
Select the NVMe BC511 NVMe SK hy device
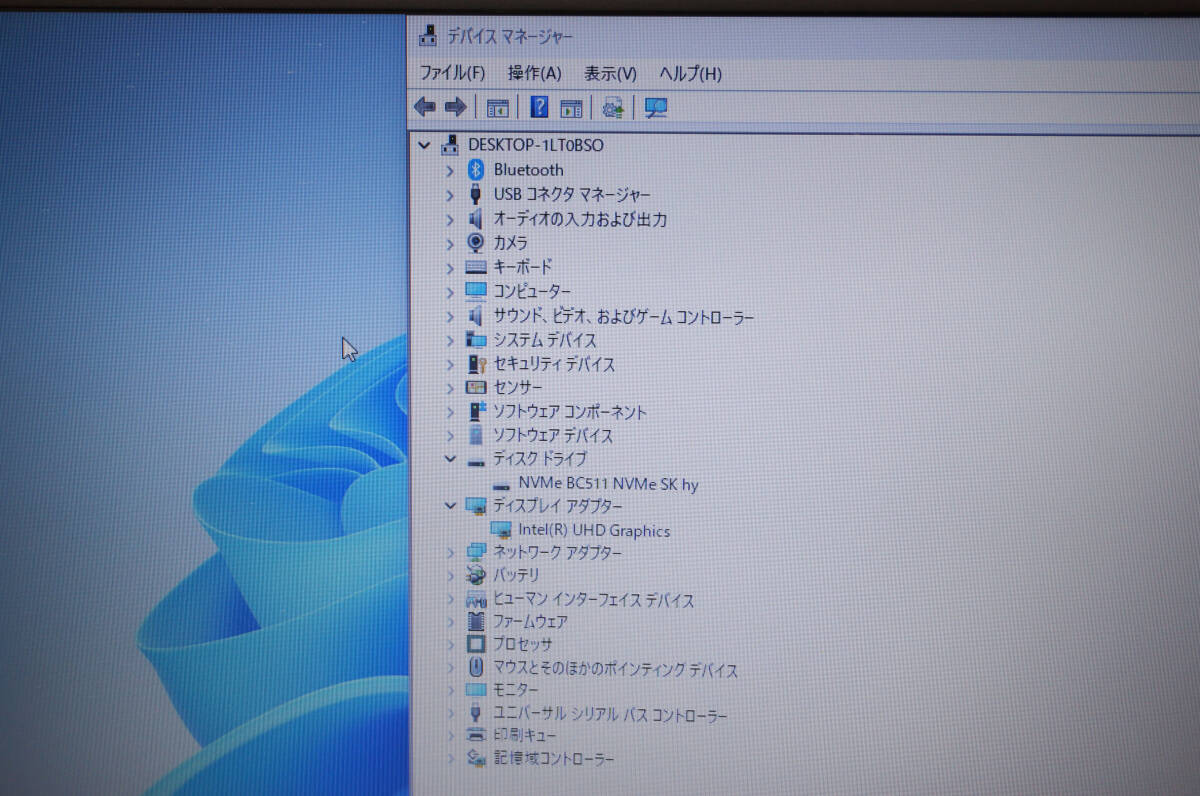[608, 484]
